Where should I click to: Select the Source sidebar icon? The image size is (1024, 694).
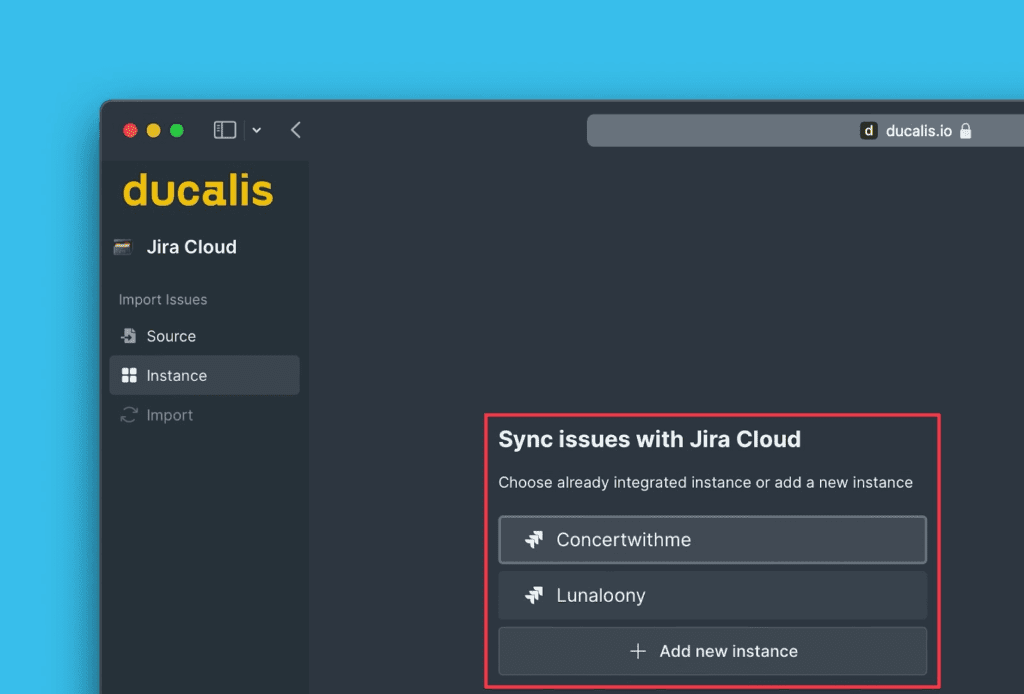pos(129,336)
